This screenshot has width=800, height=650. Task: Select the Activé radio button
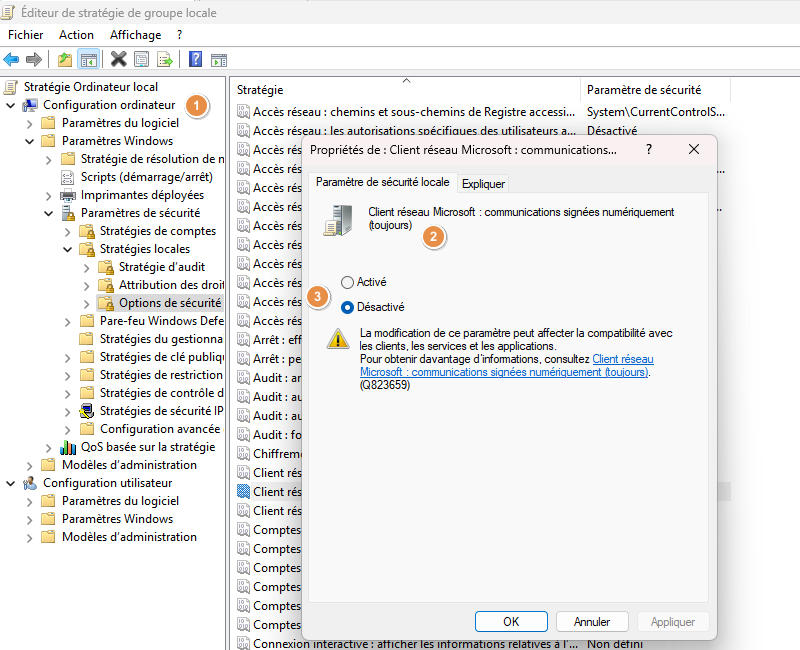coord(348,283)
